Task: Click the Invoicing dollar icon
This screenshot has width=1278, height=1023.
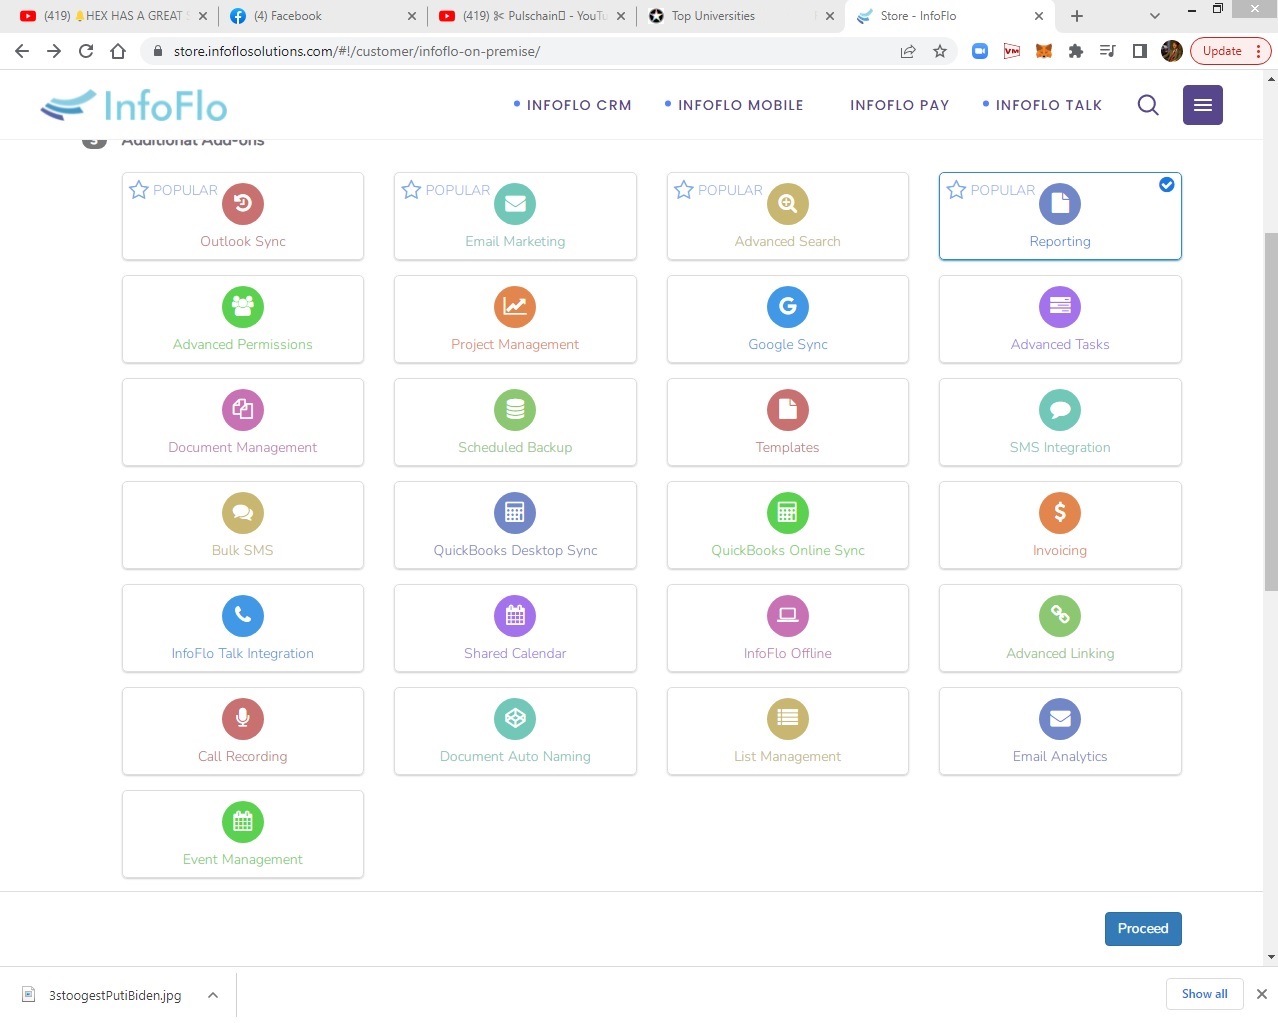Action: (x=1059, y=513)
